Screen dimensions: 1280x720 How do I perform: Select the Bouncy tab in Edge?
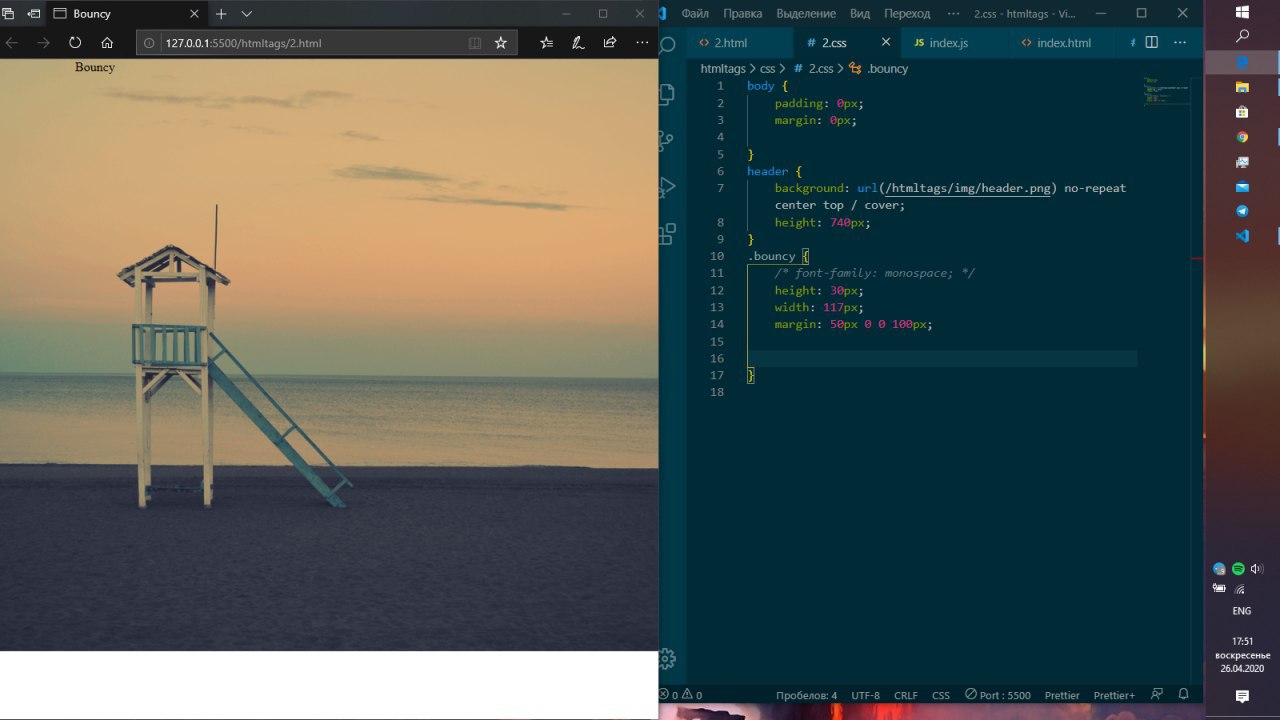click(126, 14)
